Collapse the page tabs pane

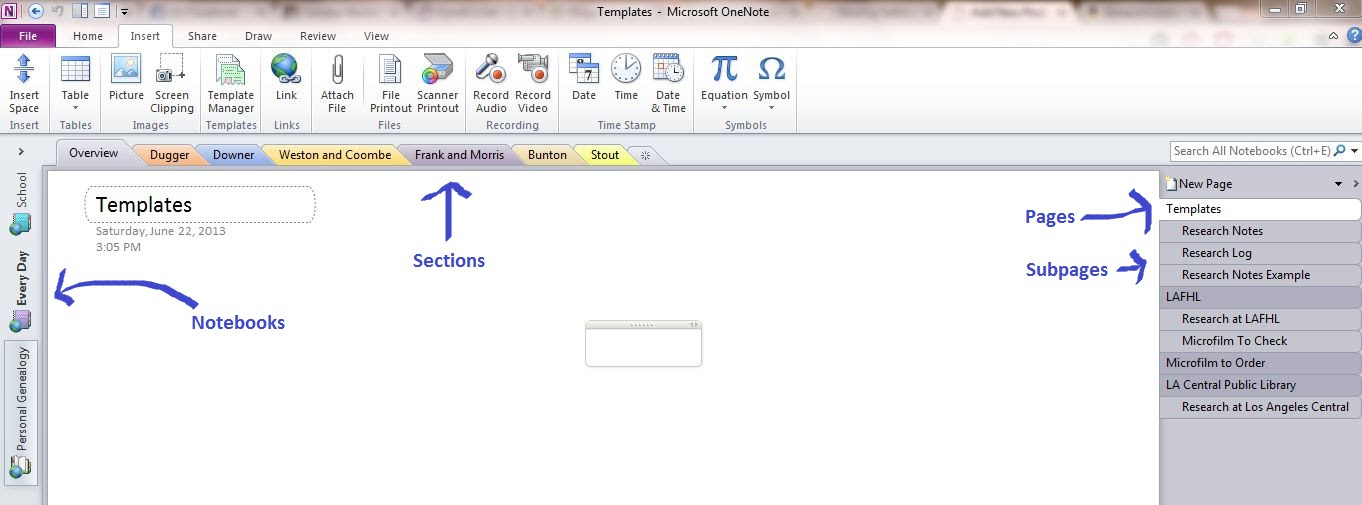[1355, 184]
